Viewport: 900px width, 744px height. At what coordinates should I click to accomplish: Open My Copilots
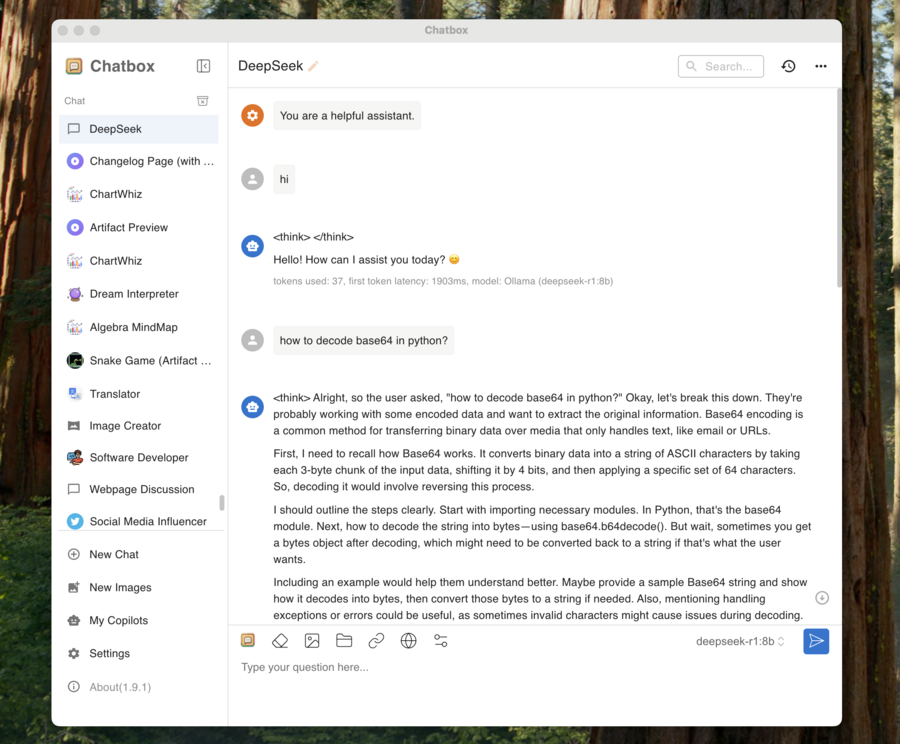(x=119, y=620)
